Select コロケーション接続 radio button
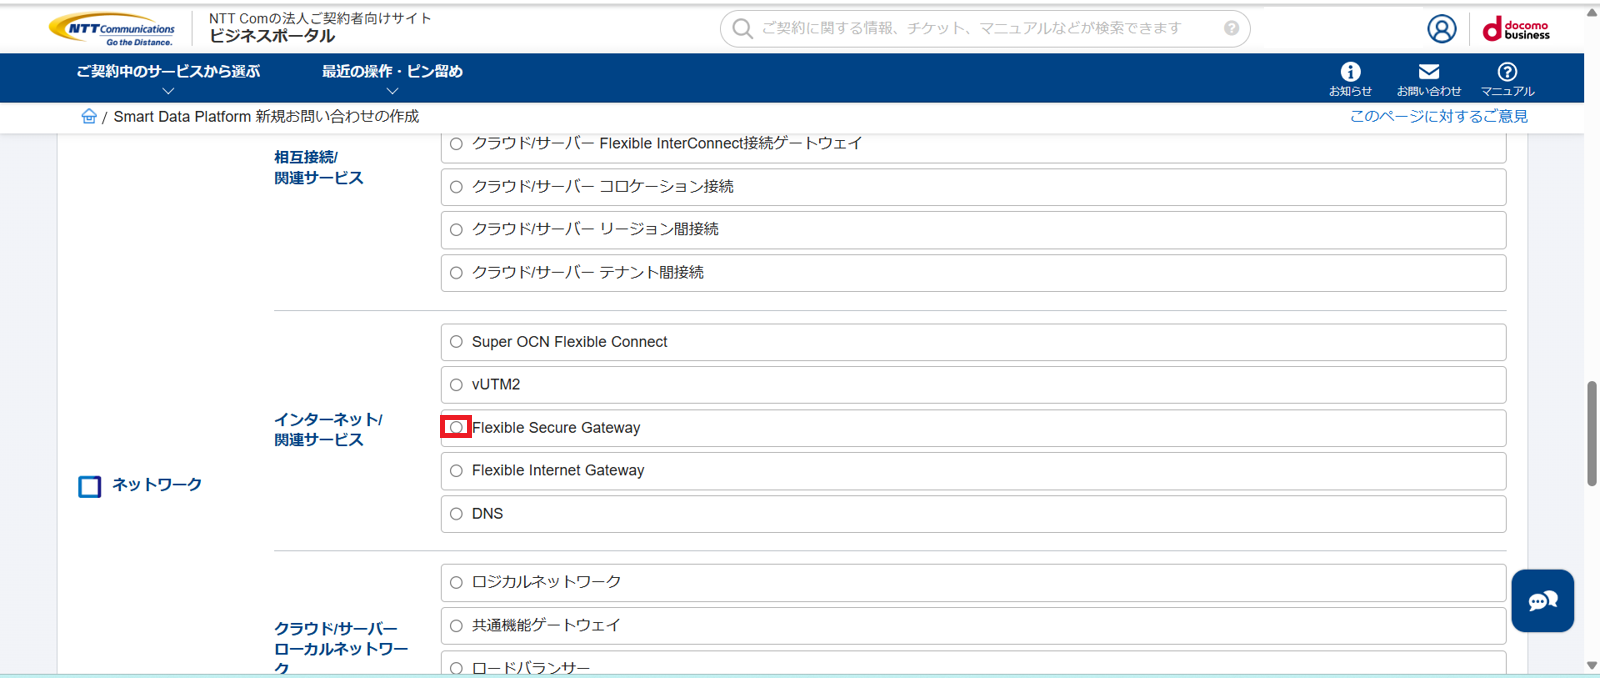The image size is (1600, 678). pos(456,187)
